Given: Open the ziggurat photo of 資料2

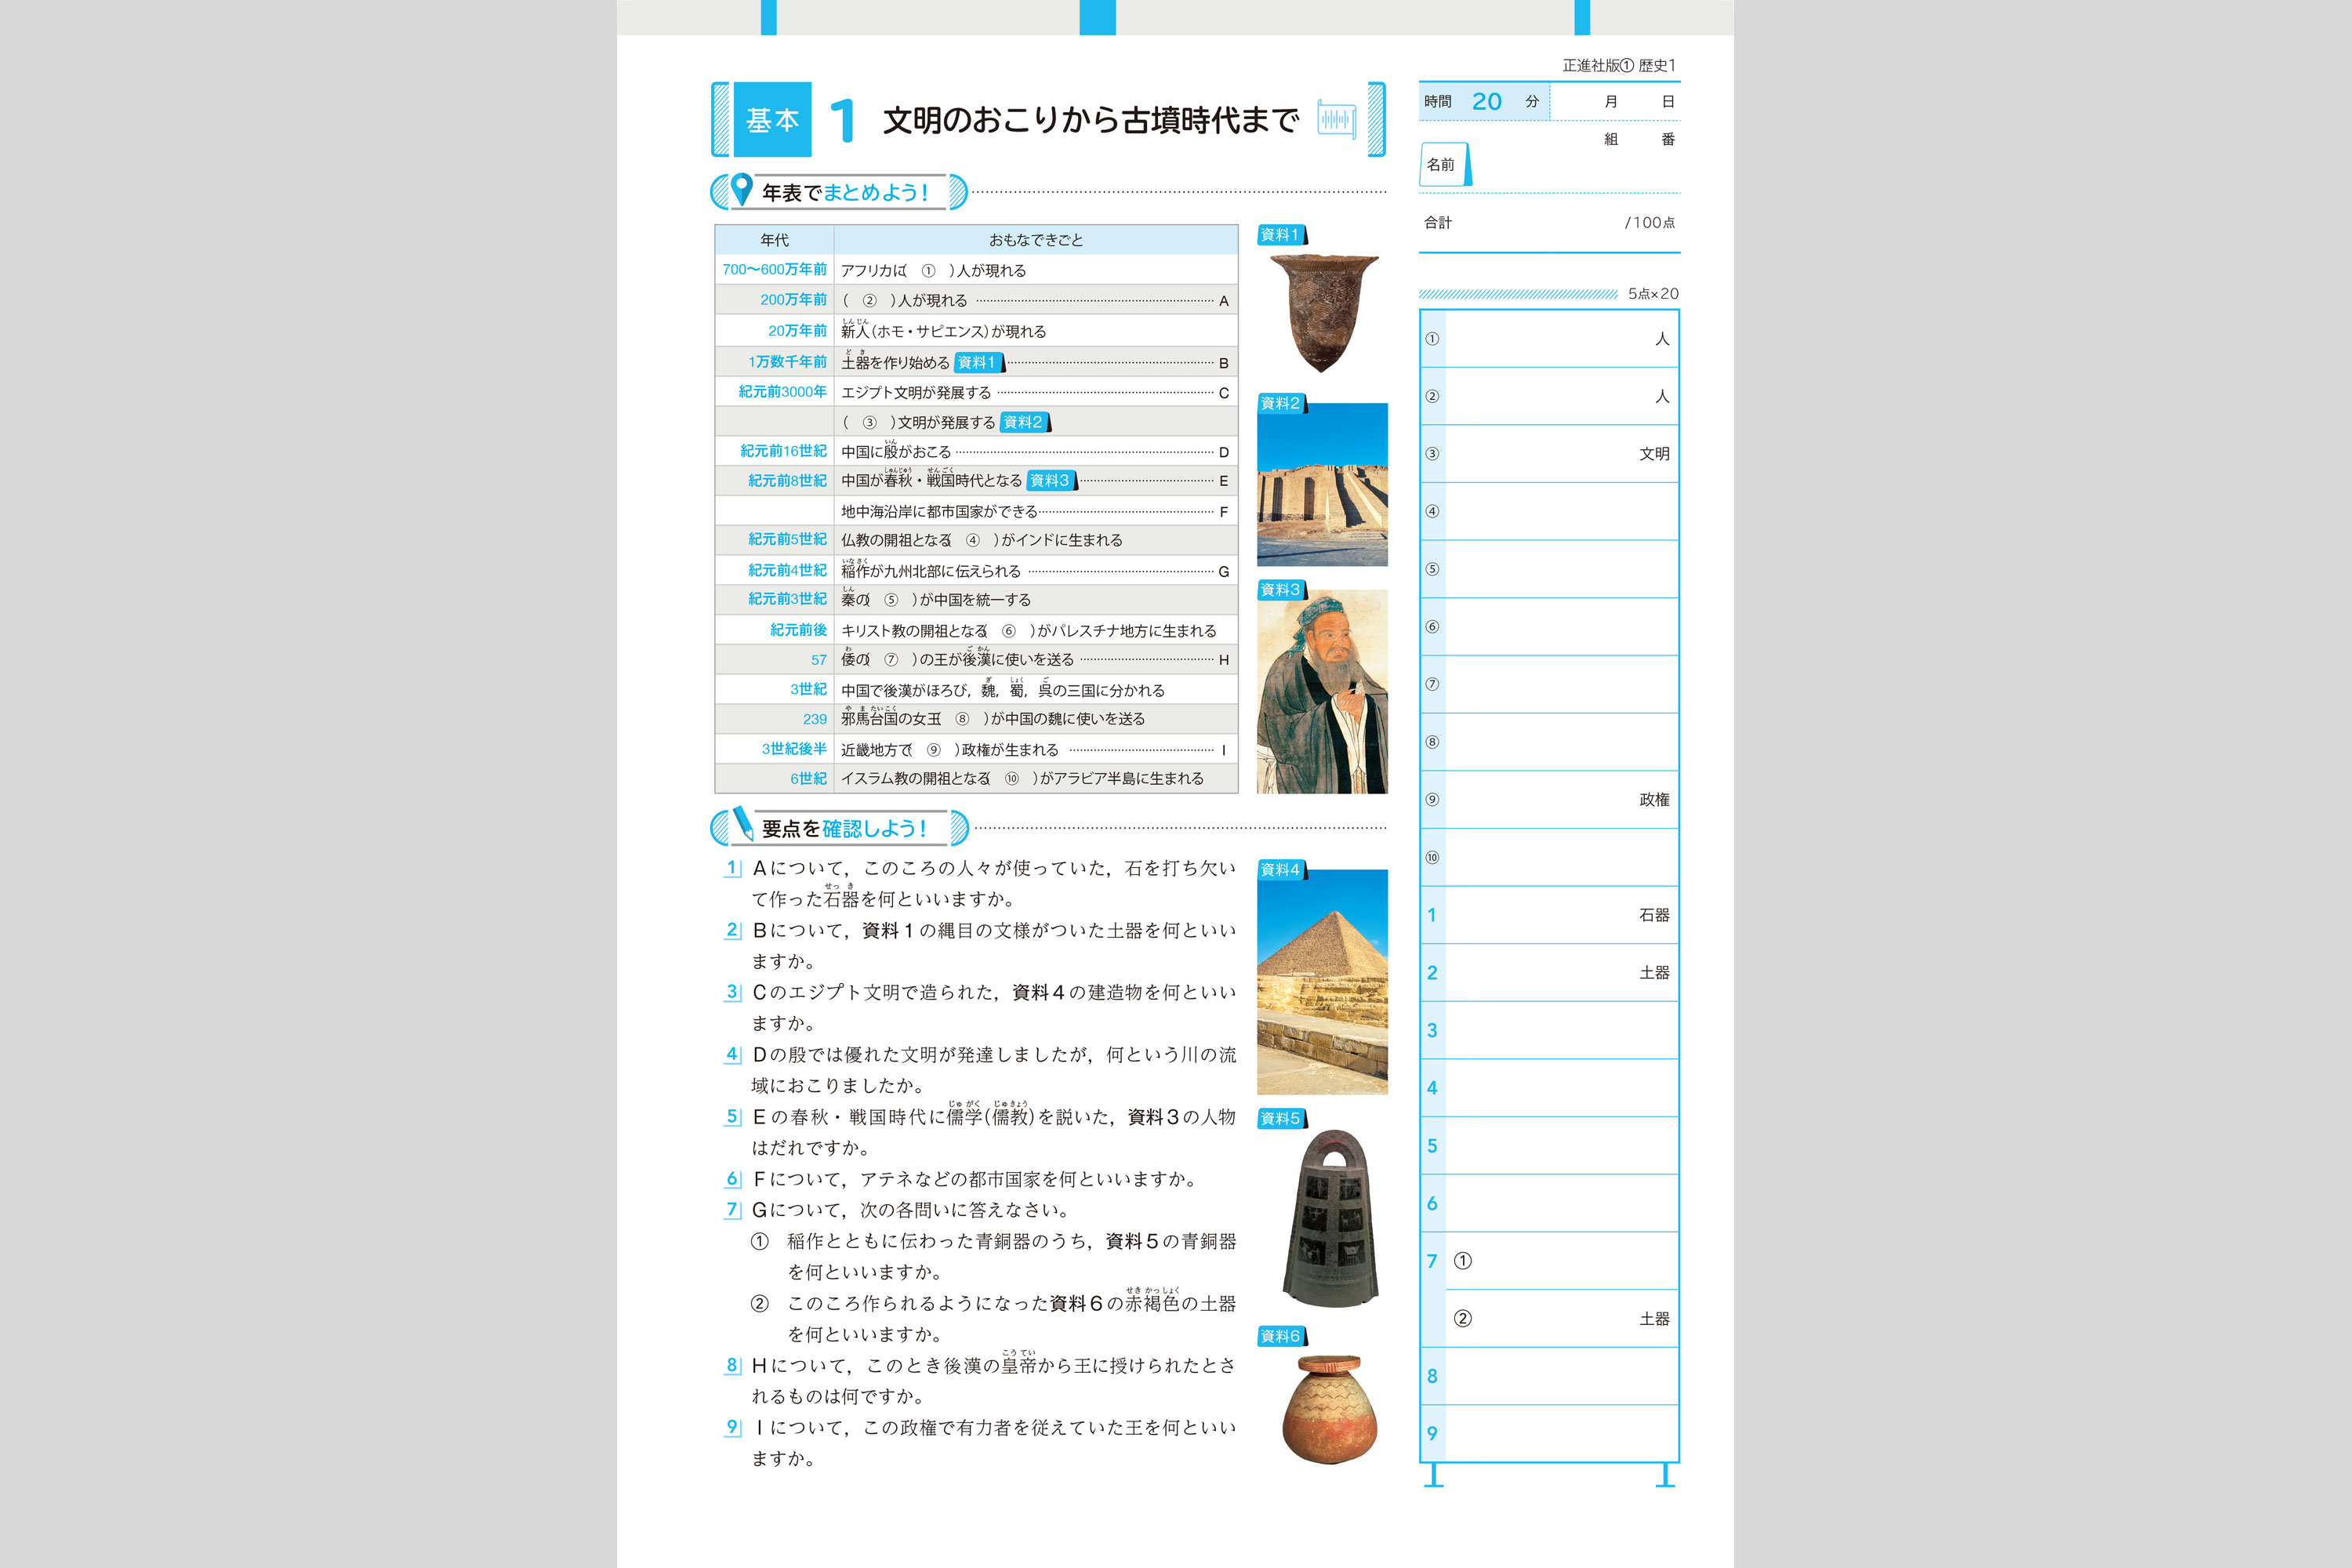Looking at the screenshot, I should 1322,485.
